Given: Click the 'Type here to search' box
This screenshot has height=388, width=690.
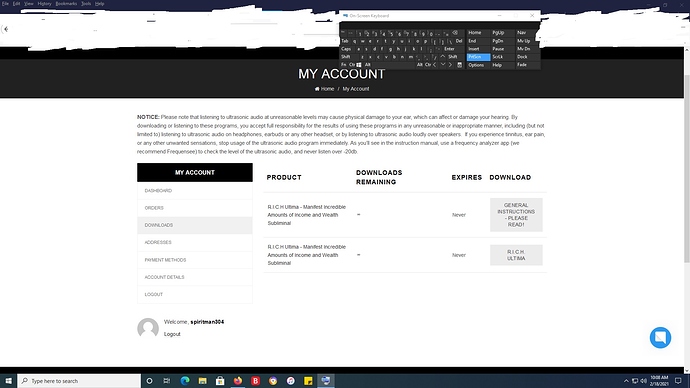Looking at the screenshot, I should (x=79, y=381).
